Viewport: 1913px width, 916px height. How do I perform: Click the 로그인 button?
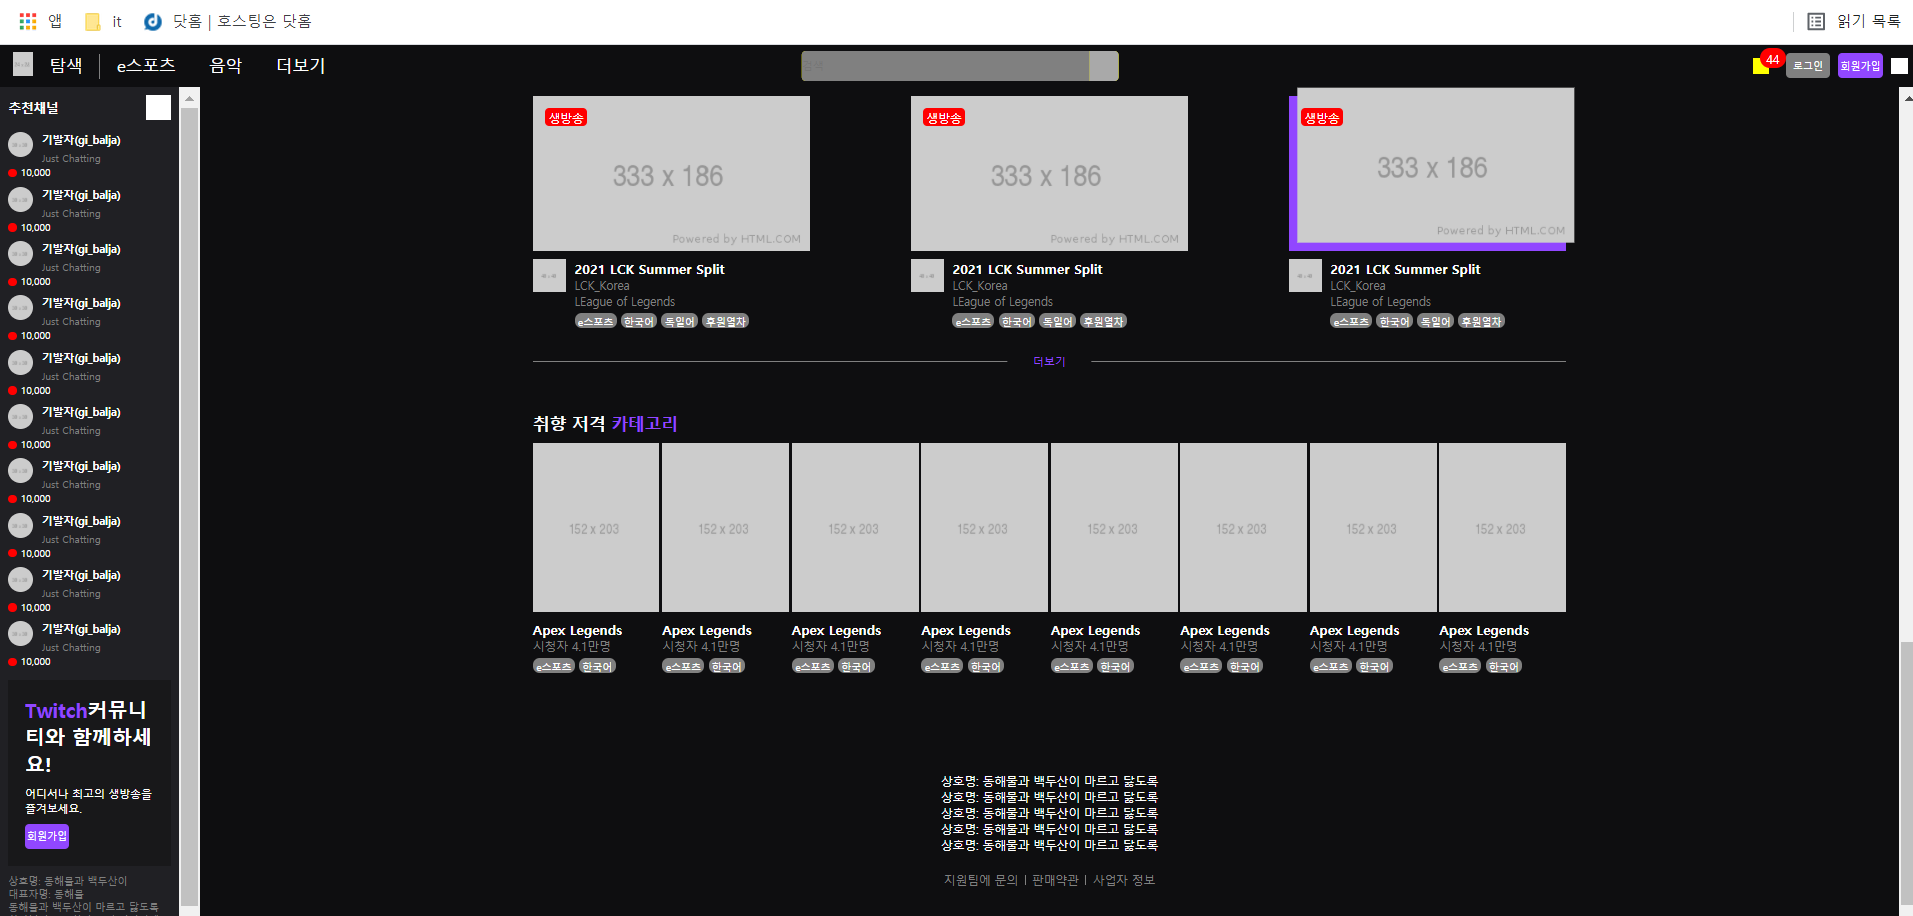[x=1808, y=66]
